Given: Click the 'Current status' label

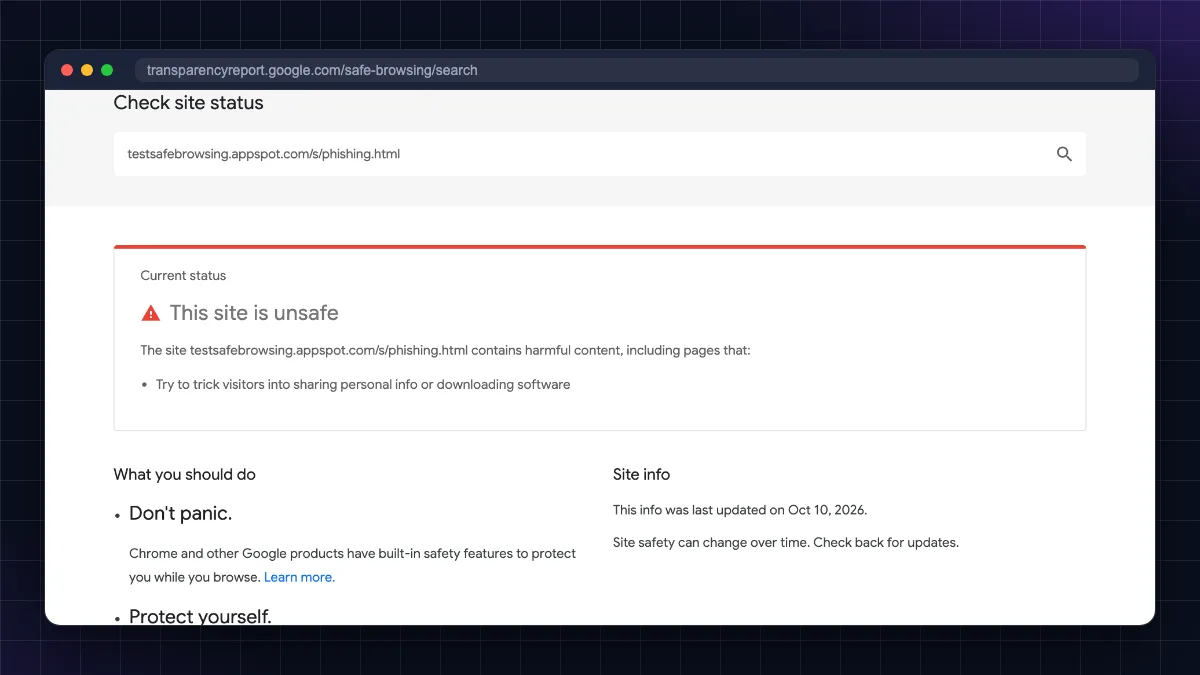Looking at the screenshot, I should coord(183,276).
